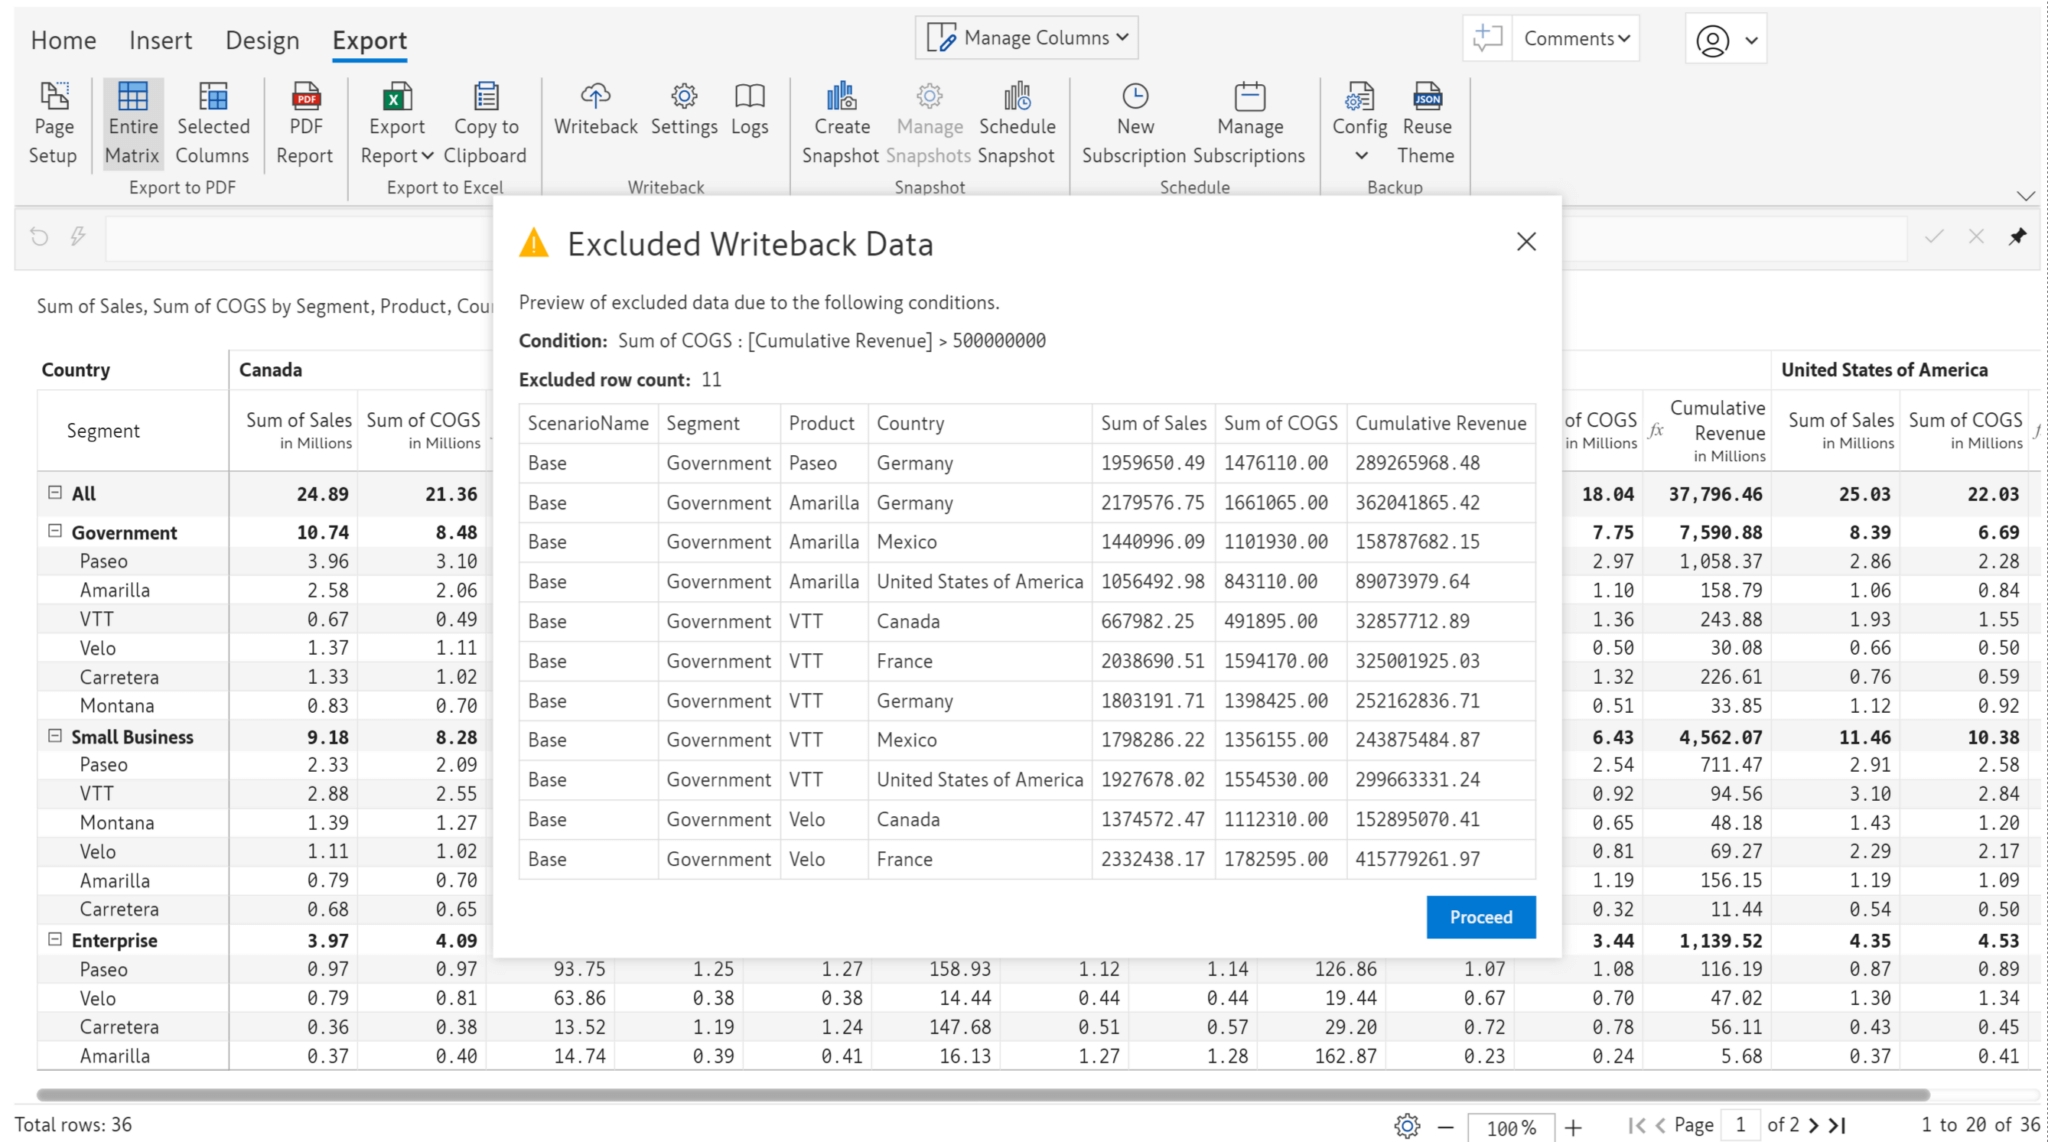Open the Manage Columns dropdown
Viewport: 2048px width, 1142px height.
pyautogui.click(x=1027, y=38)
